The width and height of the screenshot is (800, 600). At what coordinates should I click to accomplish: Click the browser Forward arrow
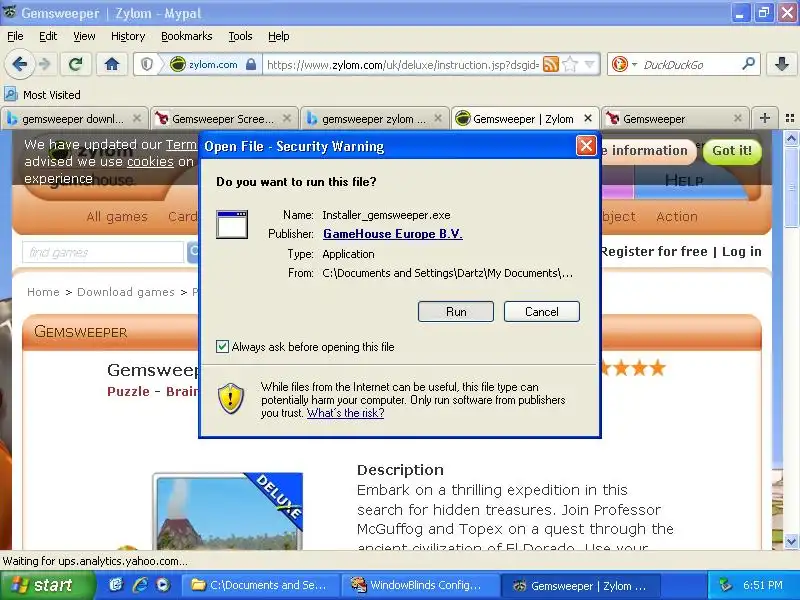(45, 64)
